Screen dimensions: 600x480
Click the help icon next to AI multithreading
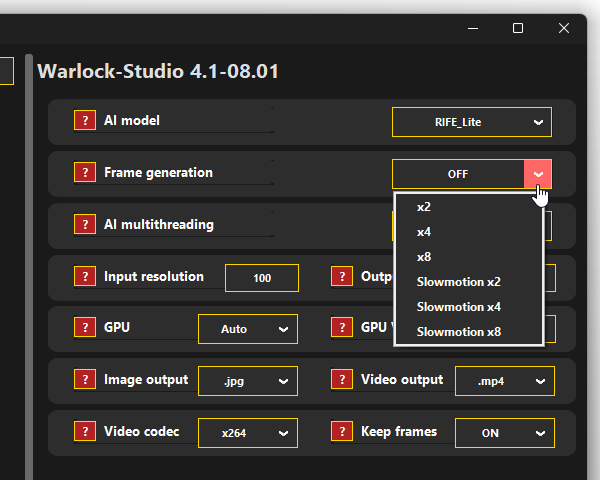tap(85, 225)
